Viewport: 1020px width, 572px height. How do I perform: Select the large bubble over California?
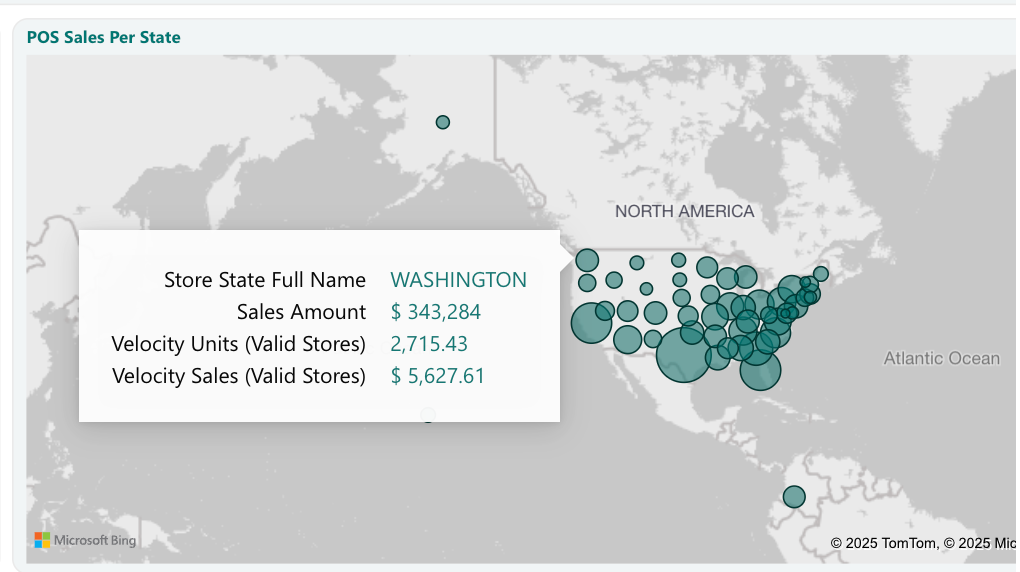point(591,323)
